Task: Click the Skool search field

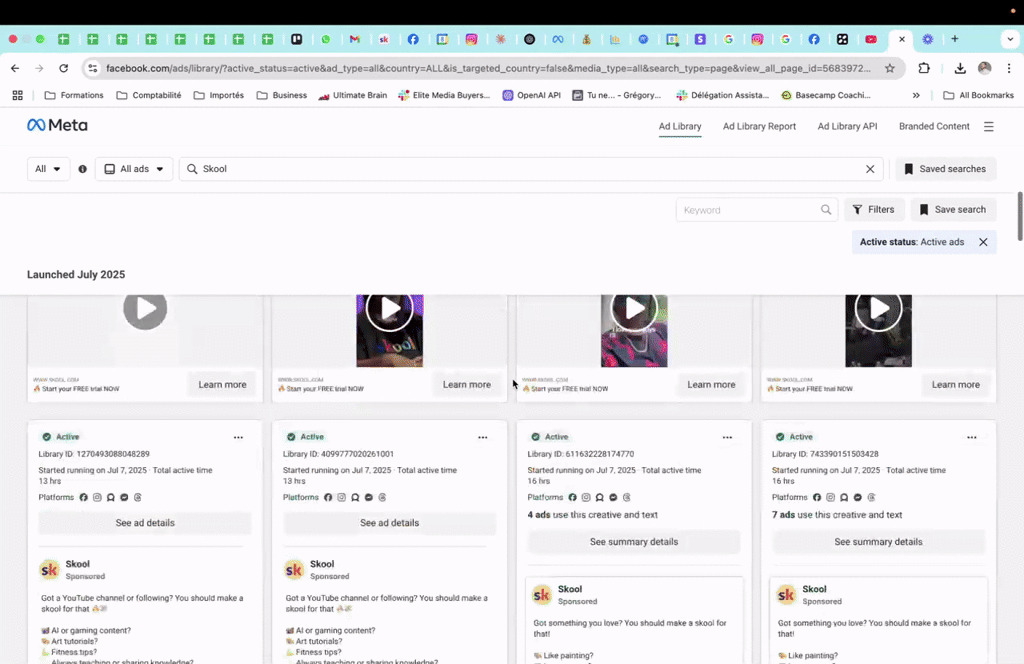Action: (x=530, y=169)
